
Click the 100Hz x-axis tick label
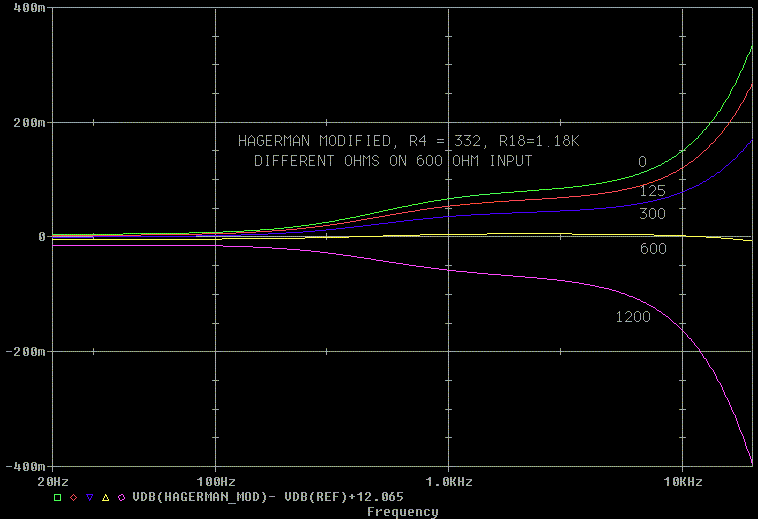(215, 481)
